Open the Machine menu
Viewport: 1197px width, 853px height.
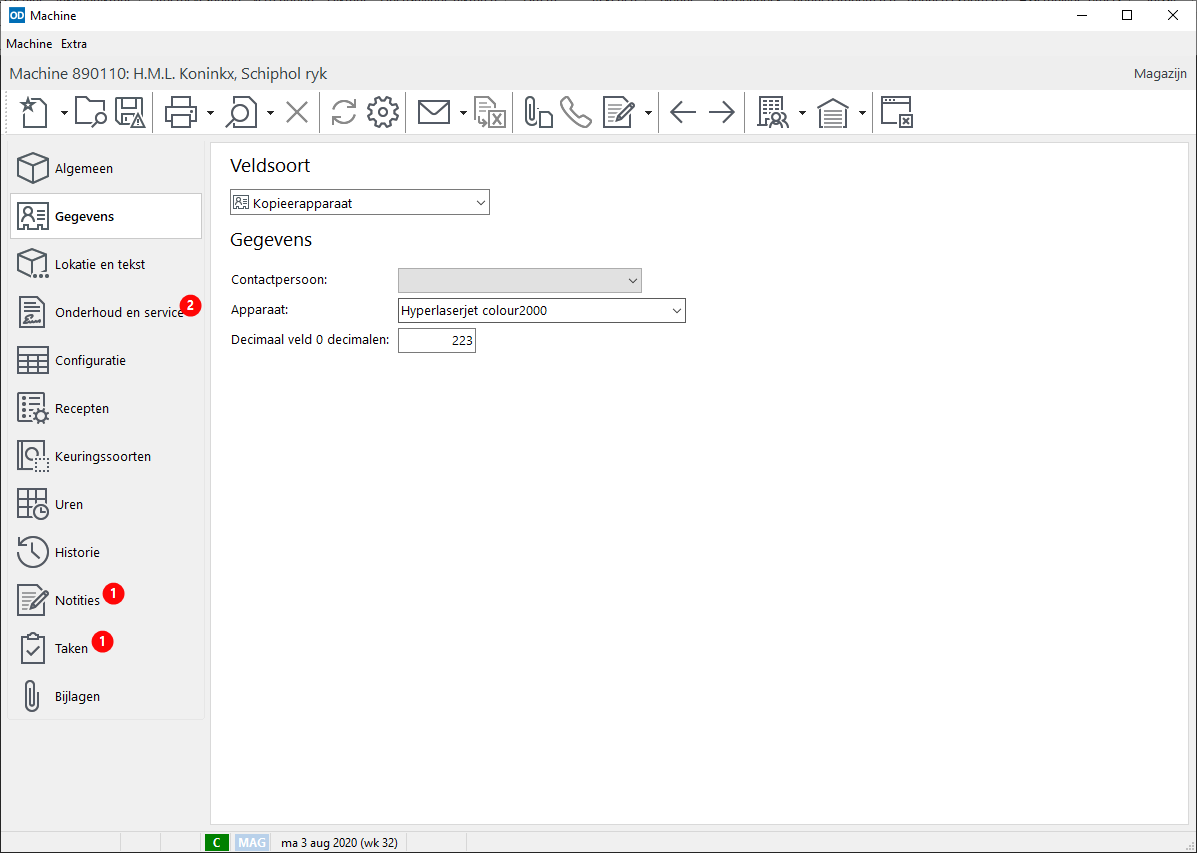tap(29, 44)
